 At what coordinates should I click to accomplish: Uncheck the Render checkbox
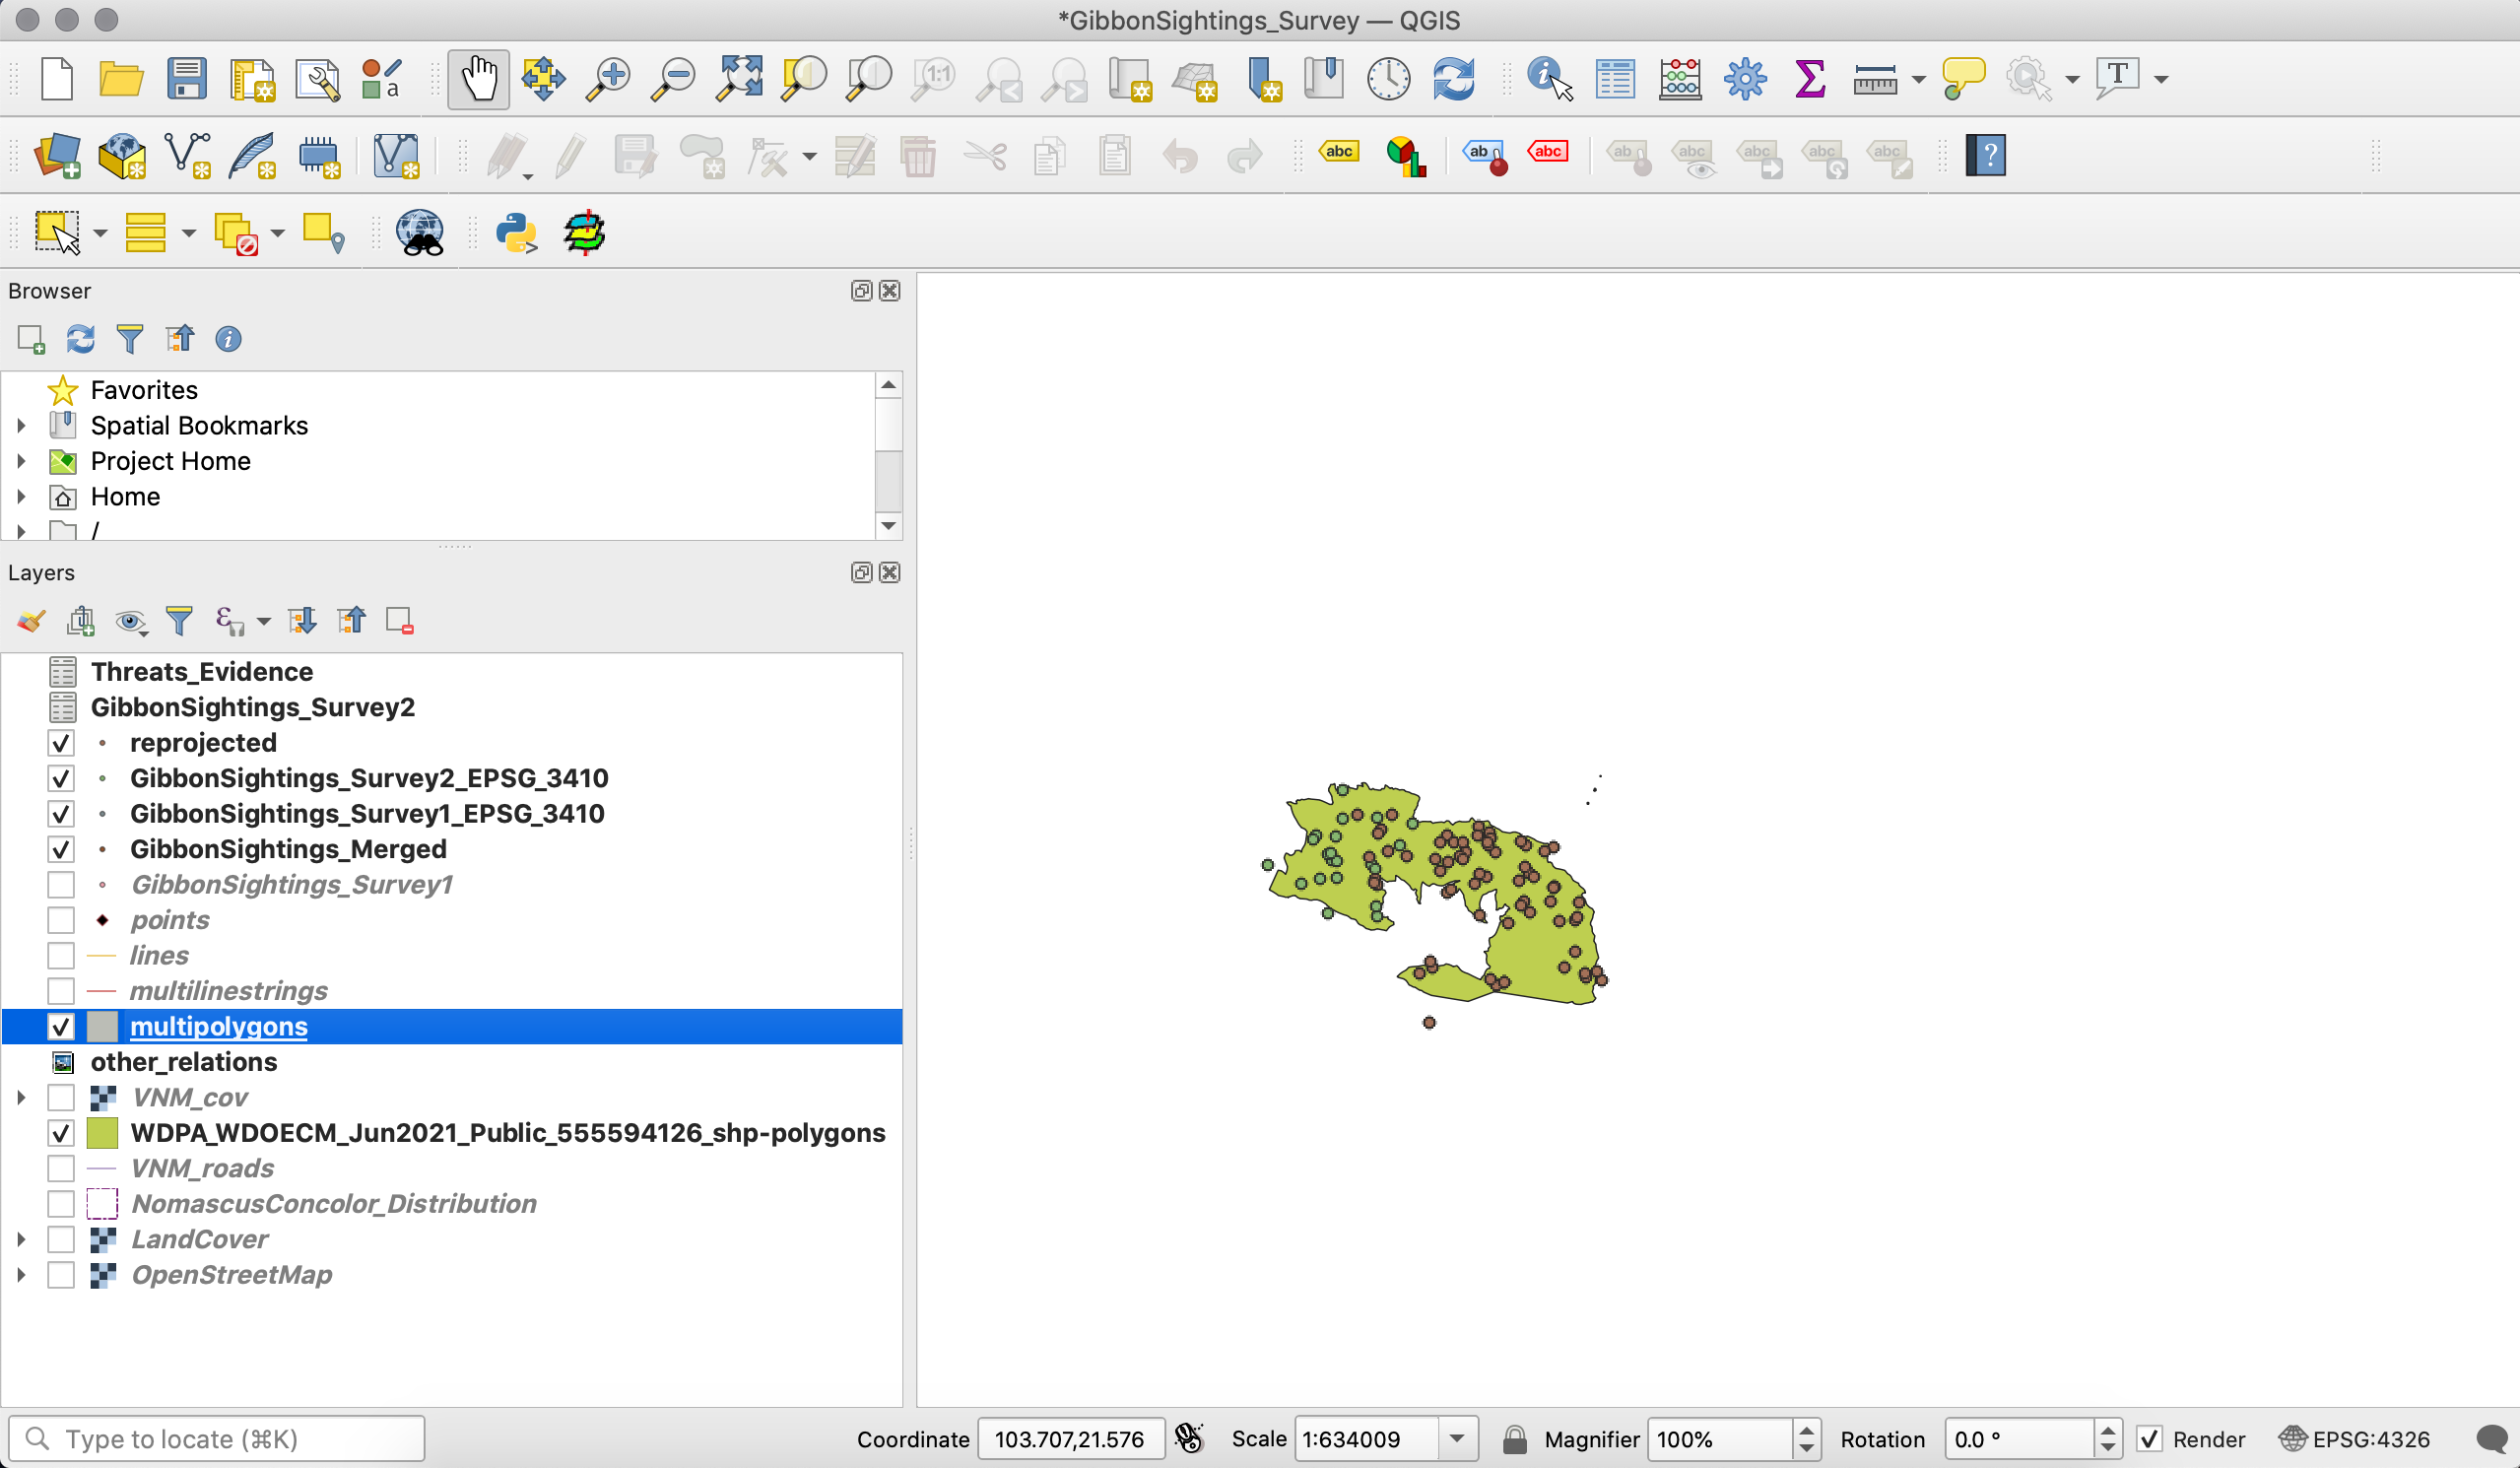pyautogui.click(x=2149, y=1439)
